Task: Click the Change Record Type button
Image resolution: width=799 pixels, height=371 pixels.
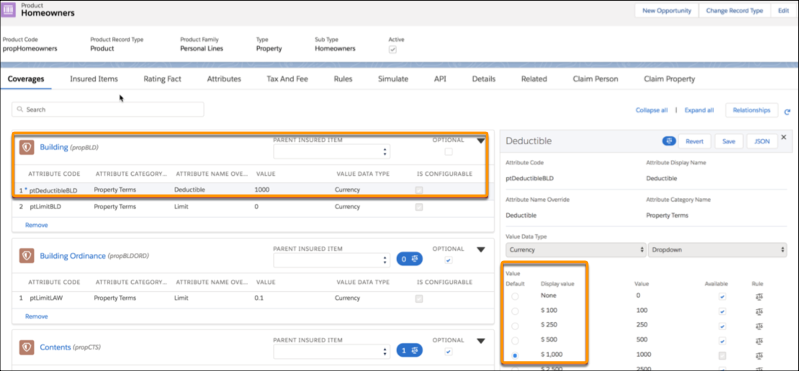Action: click(734, 11)
